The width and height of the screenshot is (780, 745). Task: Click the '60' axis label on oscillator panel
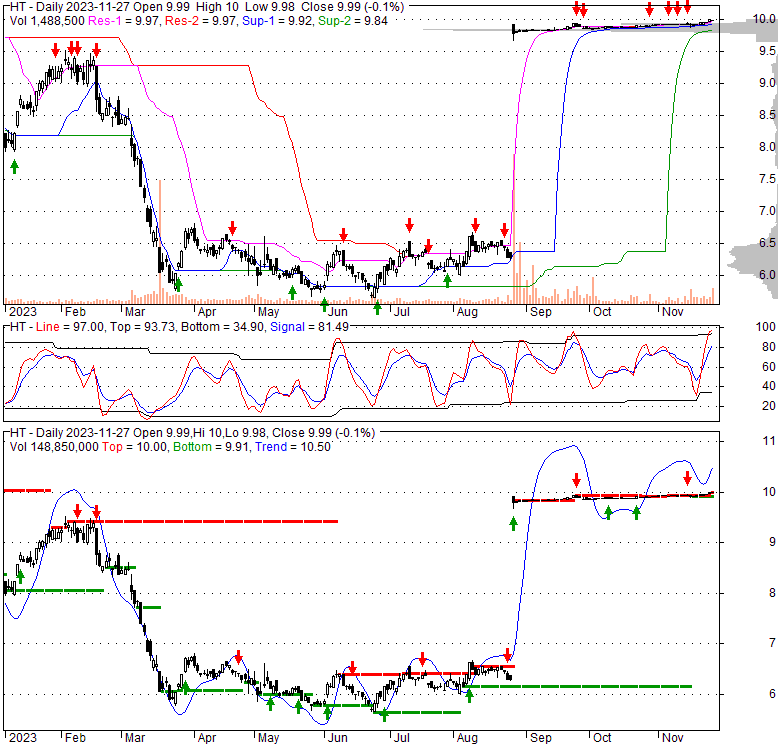(769, 367)
